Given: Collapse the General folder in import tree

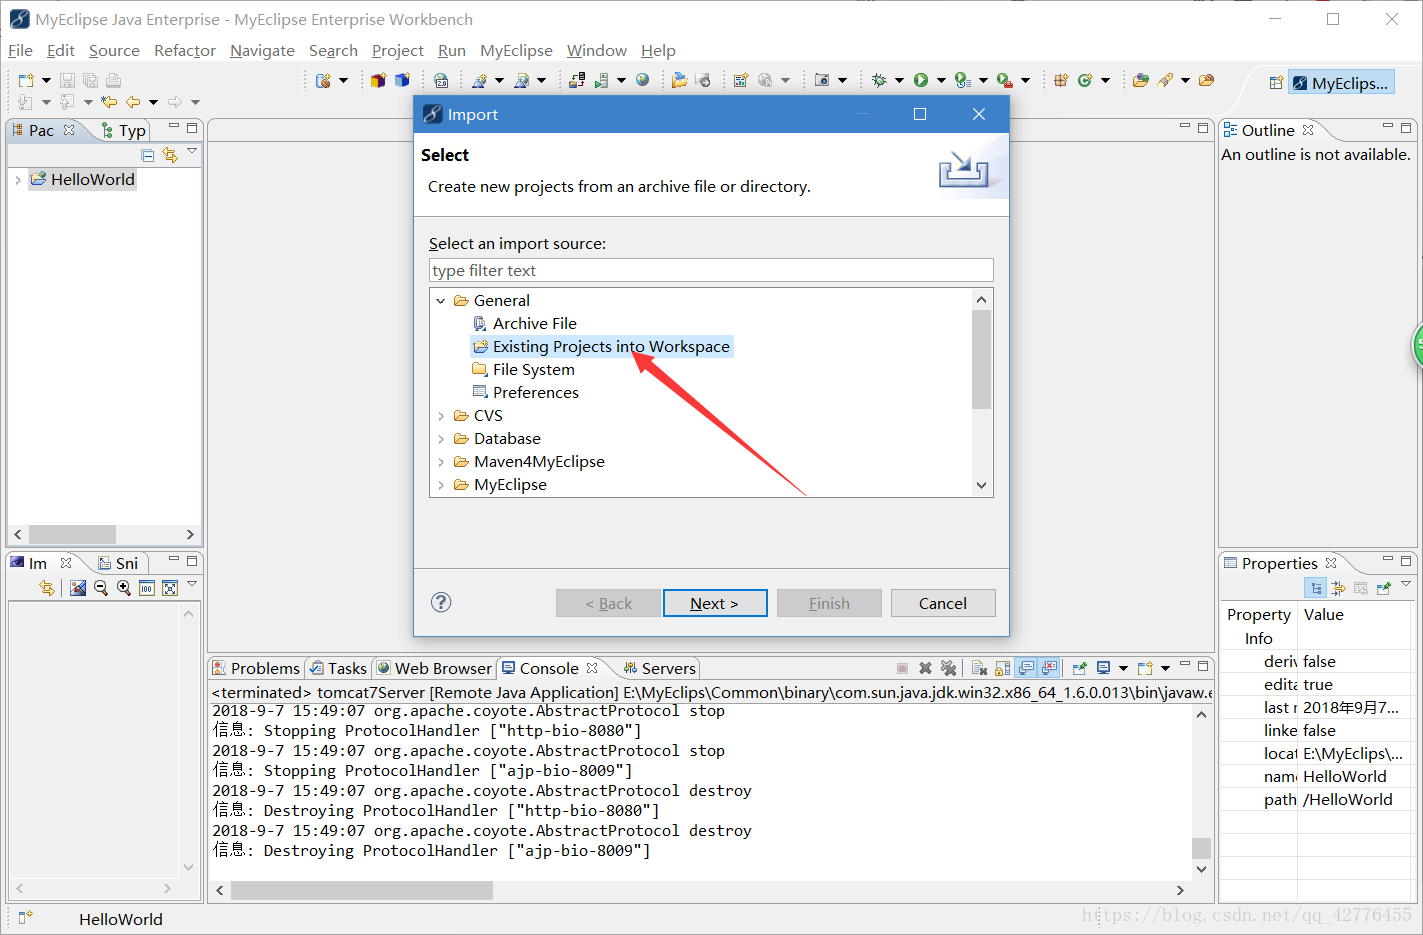Looking at the screenshot, I should (441, 301).
